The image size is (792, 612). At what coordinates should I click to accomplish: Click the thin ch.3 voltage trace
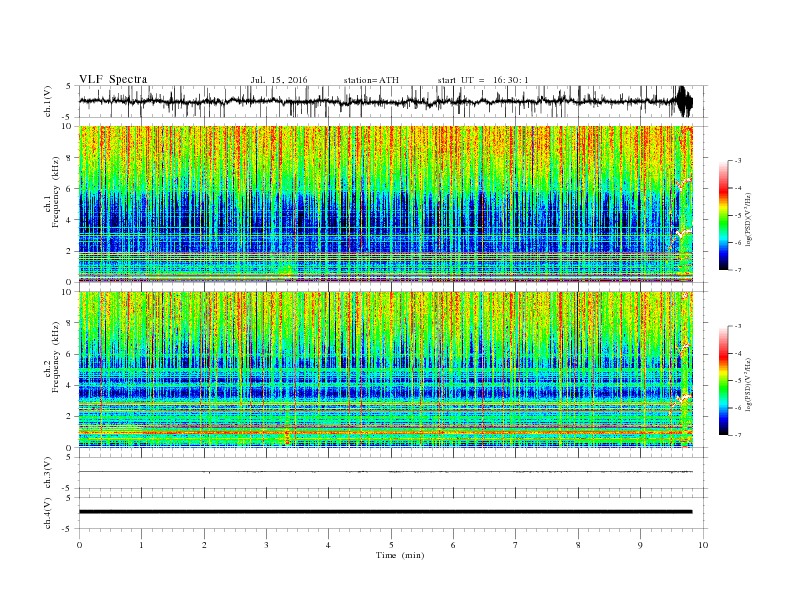[385, 472]
